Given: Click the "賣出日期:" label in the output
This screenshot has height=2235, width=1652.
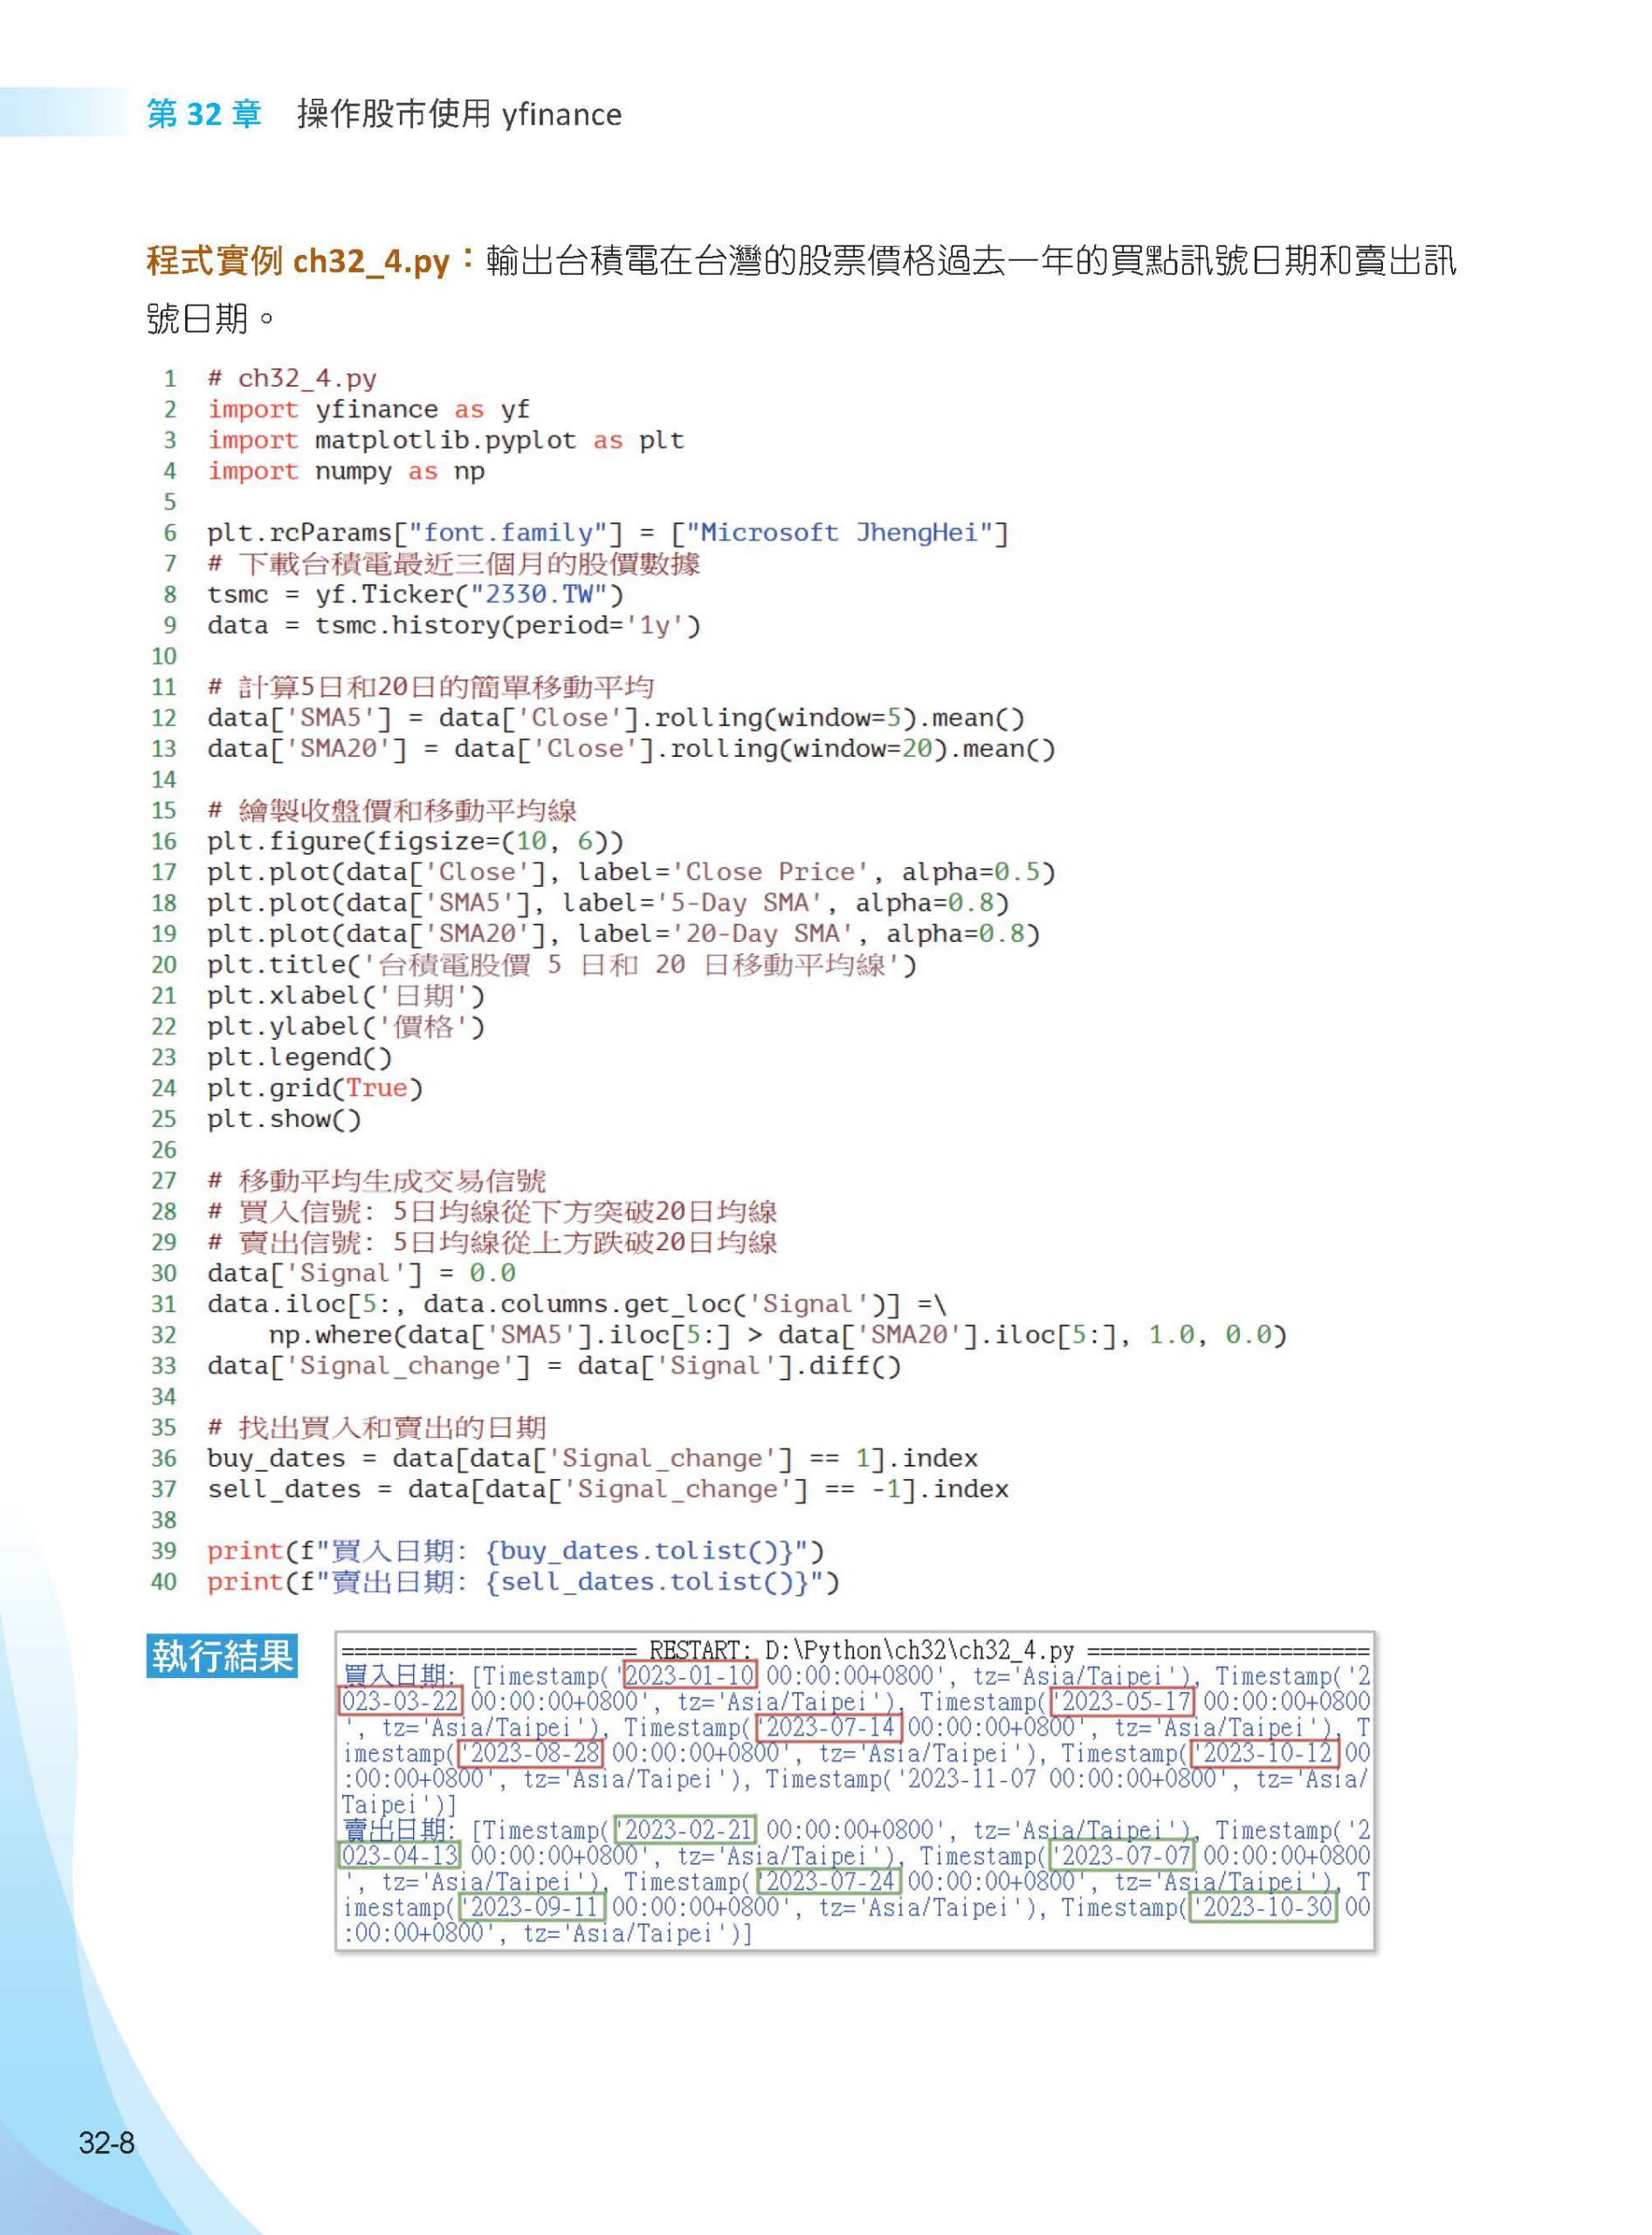Looking at the screenshot, I should click(x=400, y=1830).
